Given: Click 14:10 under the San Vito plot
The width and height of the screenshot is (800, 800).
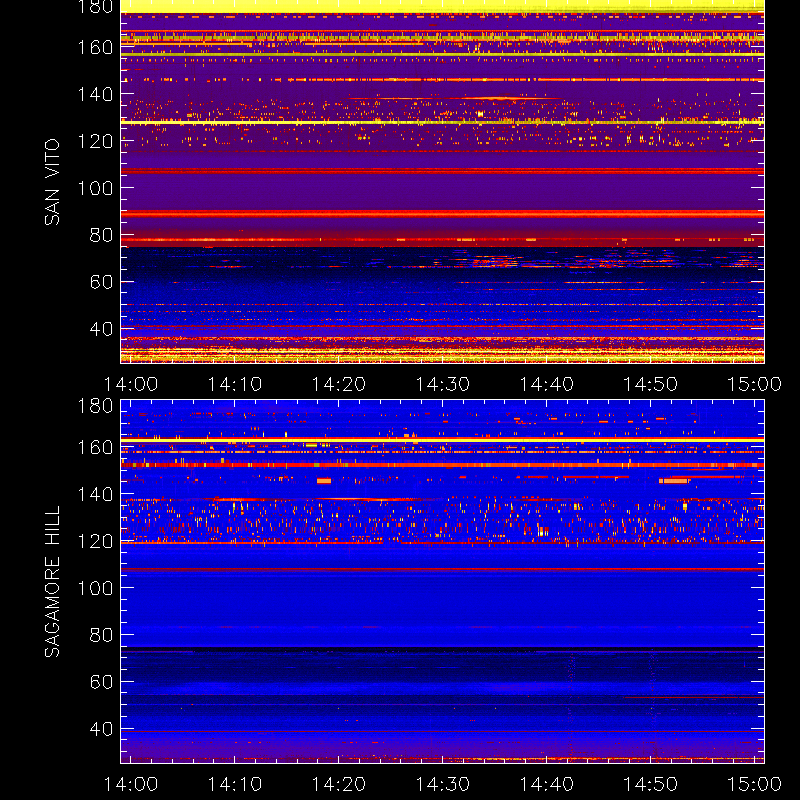Looking at the screenshot, I should click(x=235, y=384).
